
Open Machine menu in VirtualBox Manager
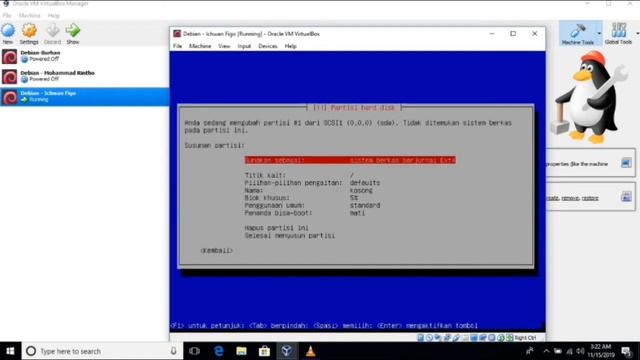29,16
